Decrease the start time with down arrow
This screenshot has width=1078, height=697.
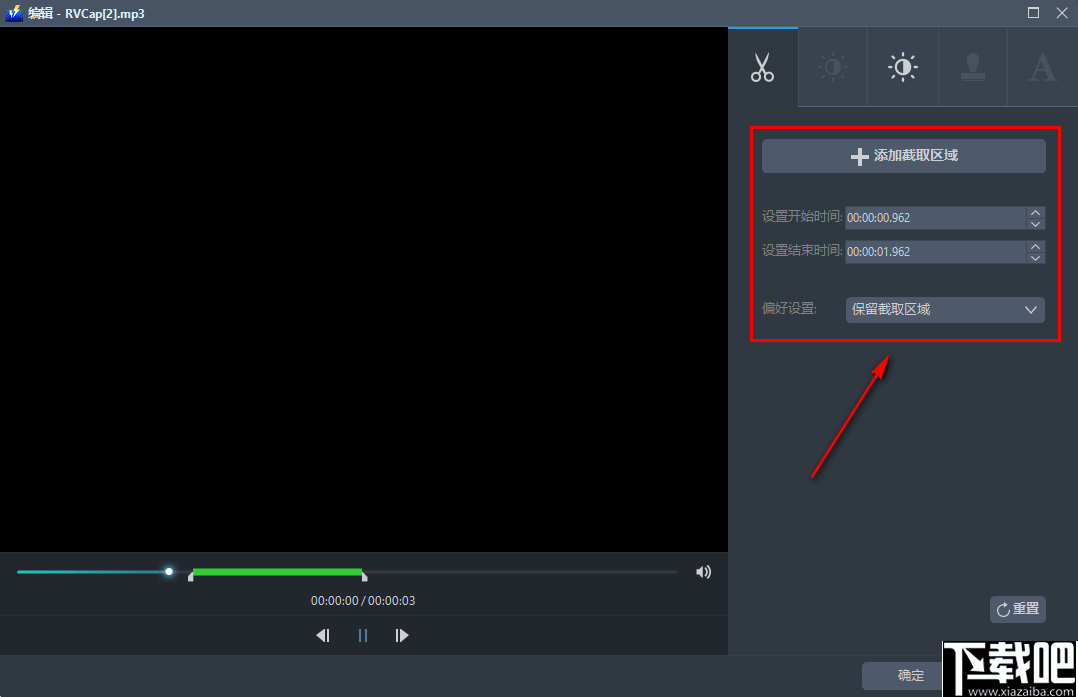tap(1035, 224)
